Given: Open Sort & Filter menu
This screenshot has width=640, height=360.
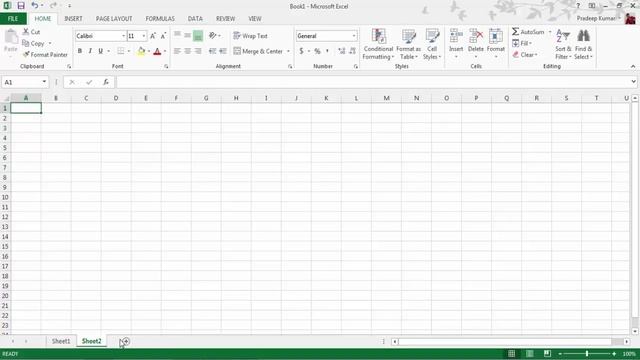Looking at the screenshot, I should click(563, 44).
